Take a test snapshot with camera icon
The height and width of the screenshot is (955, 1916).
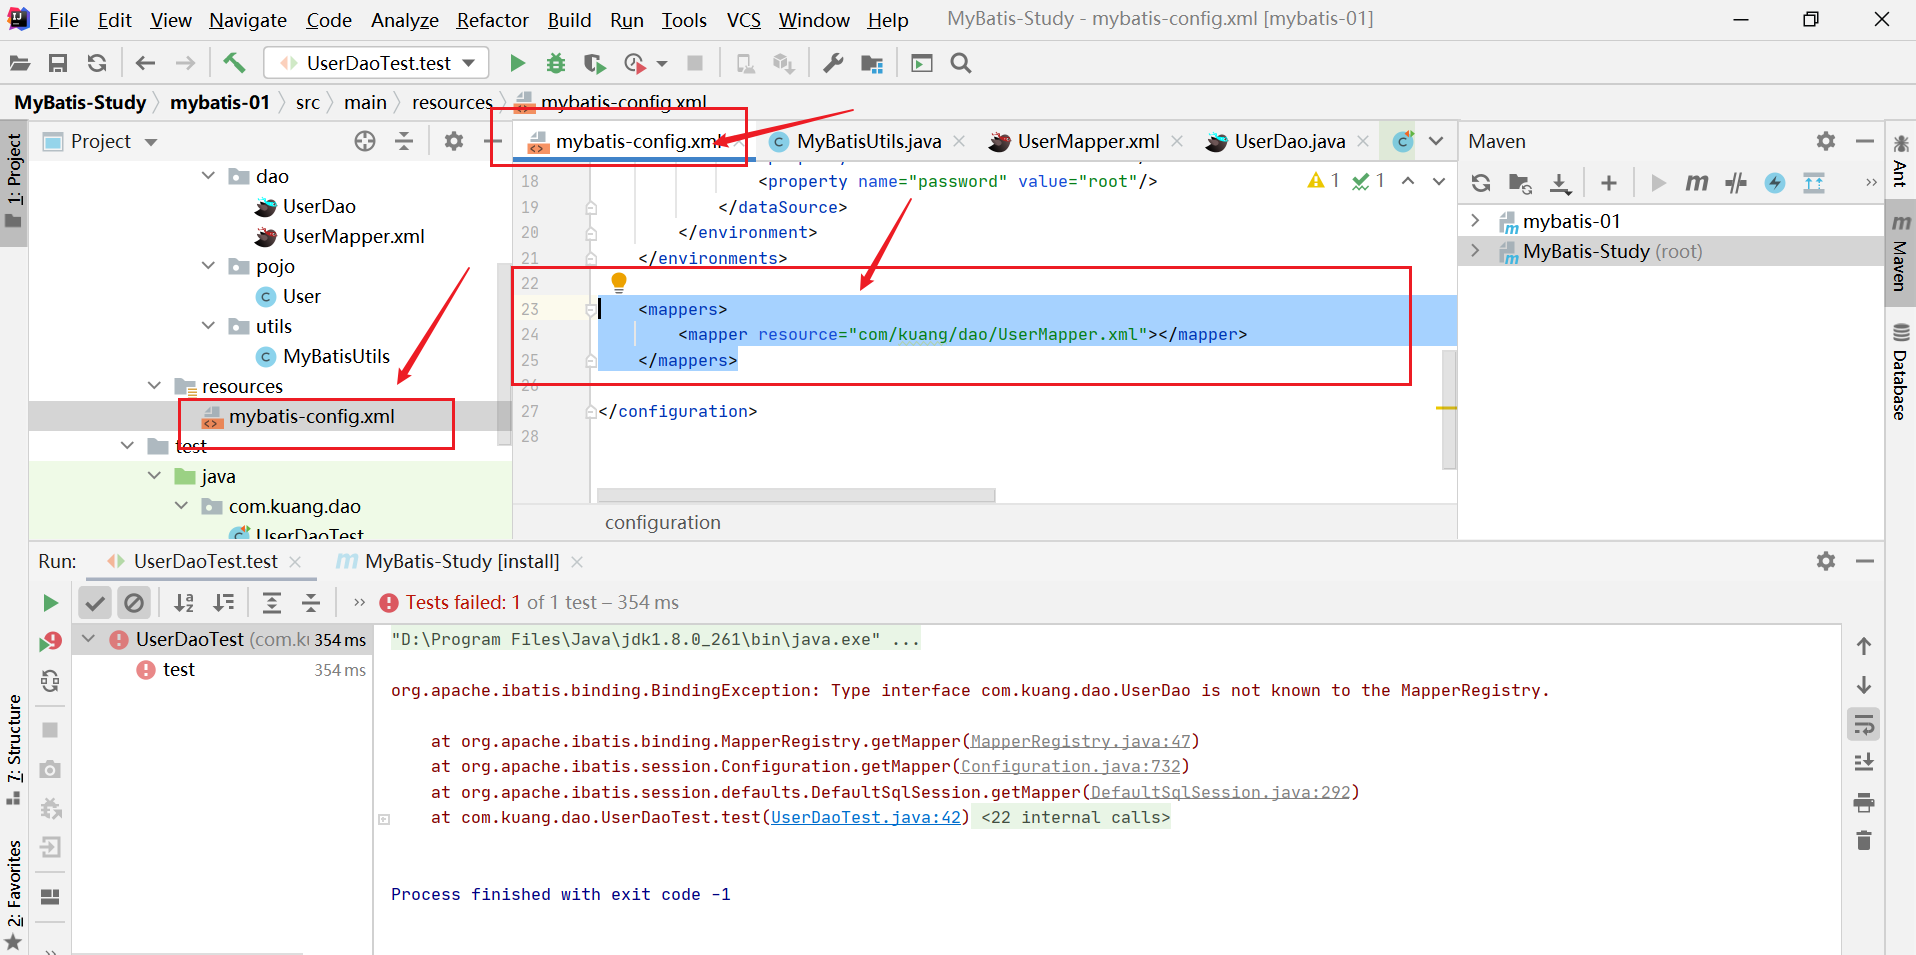(50, 769)
